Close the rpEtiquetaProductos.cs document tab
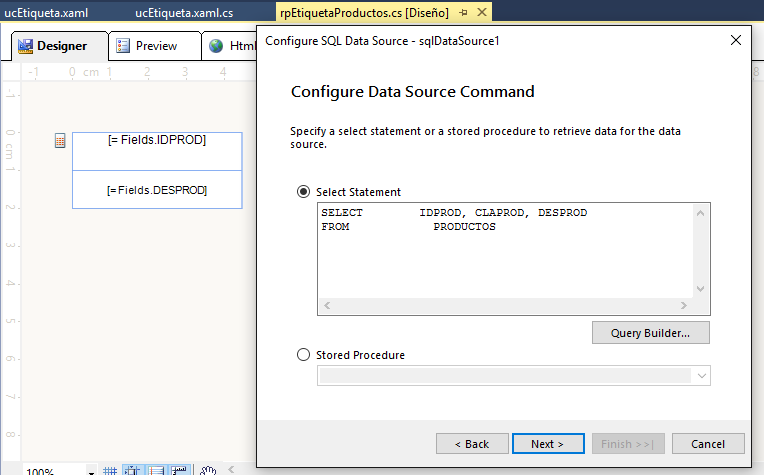This screenshot has width=764, height=475. point(481,12)
